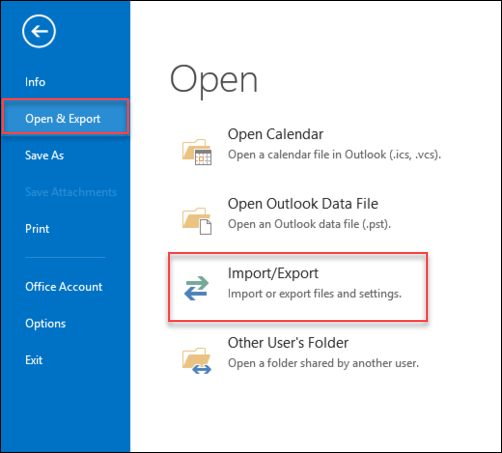Choose Save As from the sidebar
502x453 pixels.
(x=44, y=155)
